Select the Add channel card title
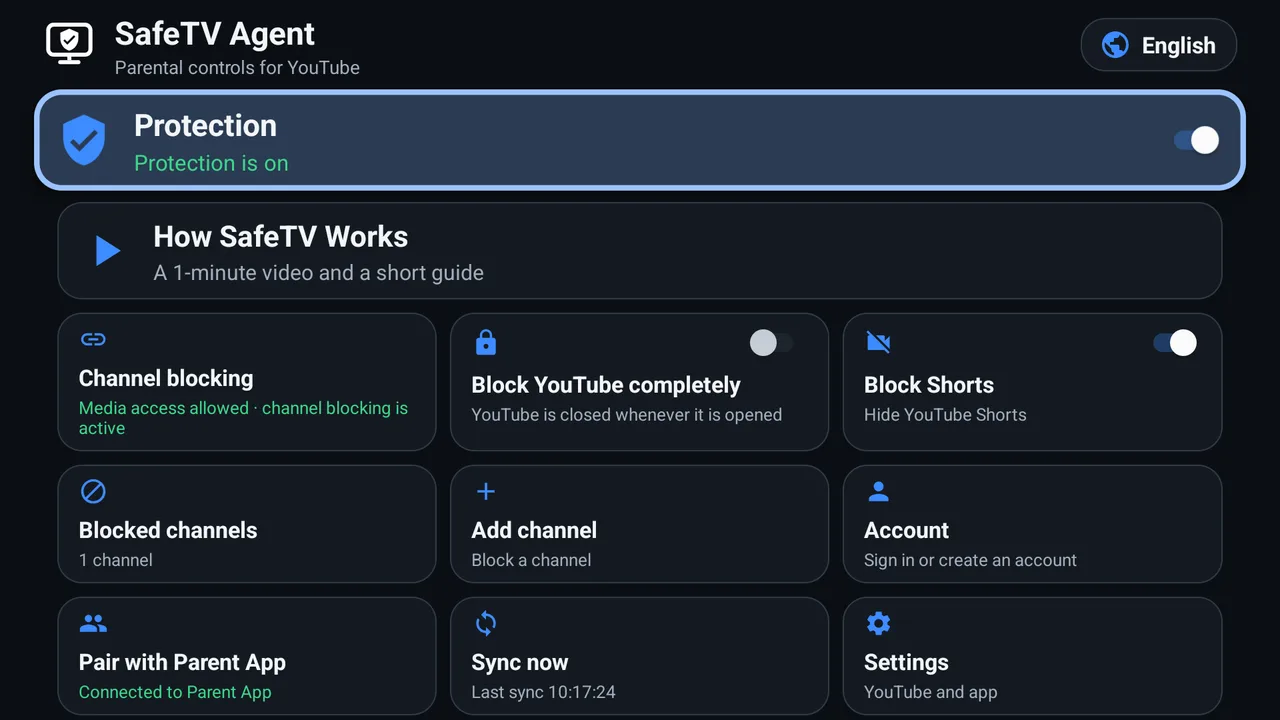 tap(534, 530)
